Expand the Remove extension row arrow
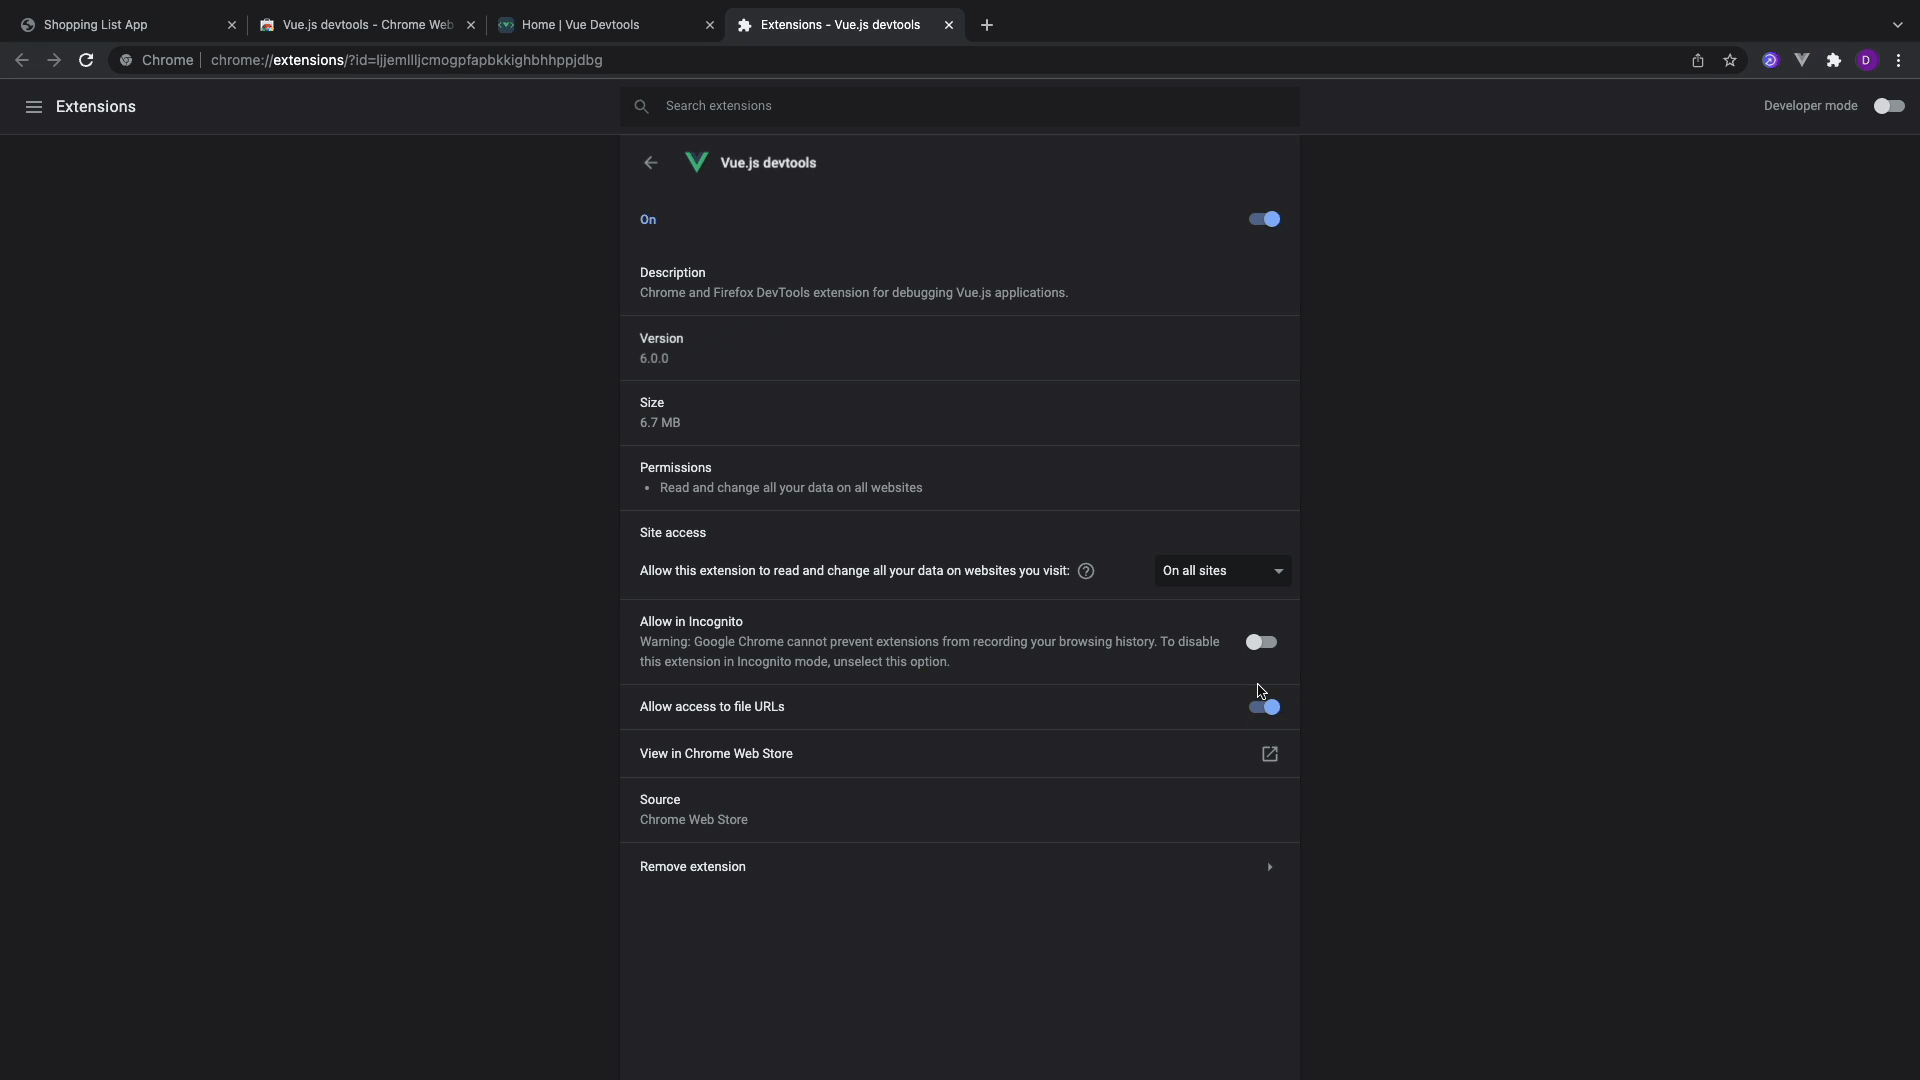Screen dimensions: 1920x1080 (x=1269, y=867)
